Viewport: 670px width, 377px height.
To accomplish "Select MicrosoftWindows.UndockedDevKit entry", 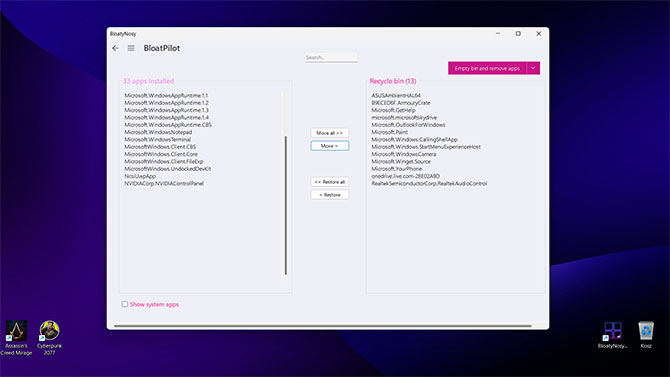I will (168, 168).
